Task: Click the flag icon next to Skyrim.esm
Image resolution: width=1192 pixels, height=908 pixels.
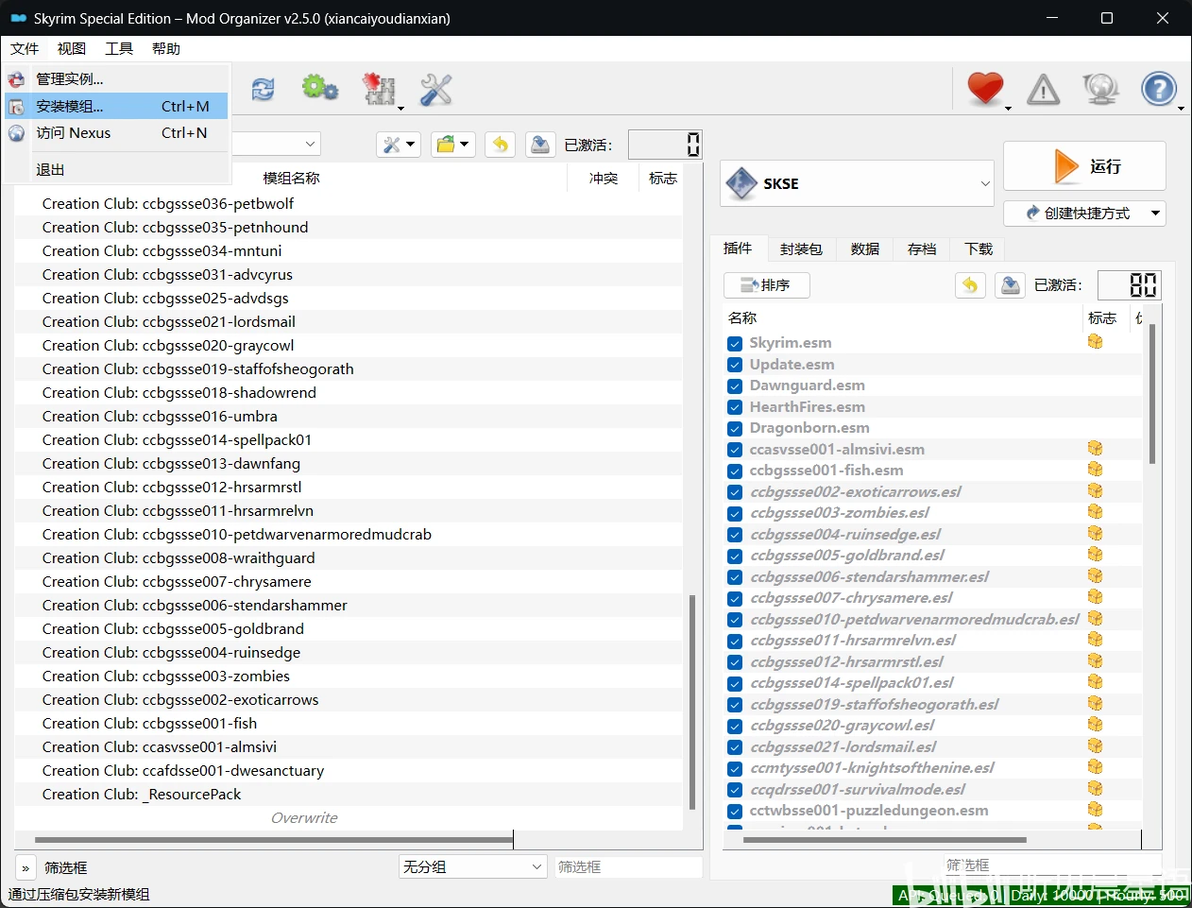Action: (x=1095, y=342)
